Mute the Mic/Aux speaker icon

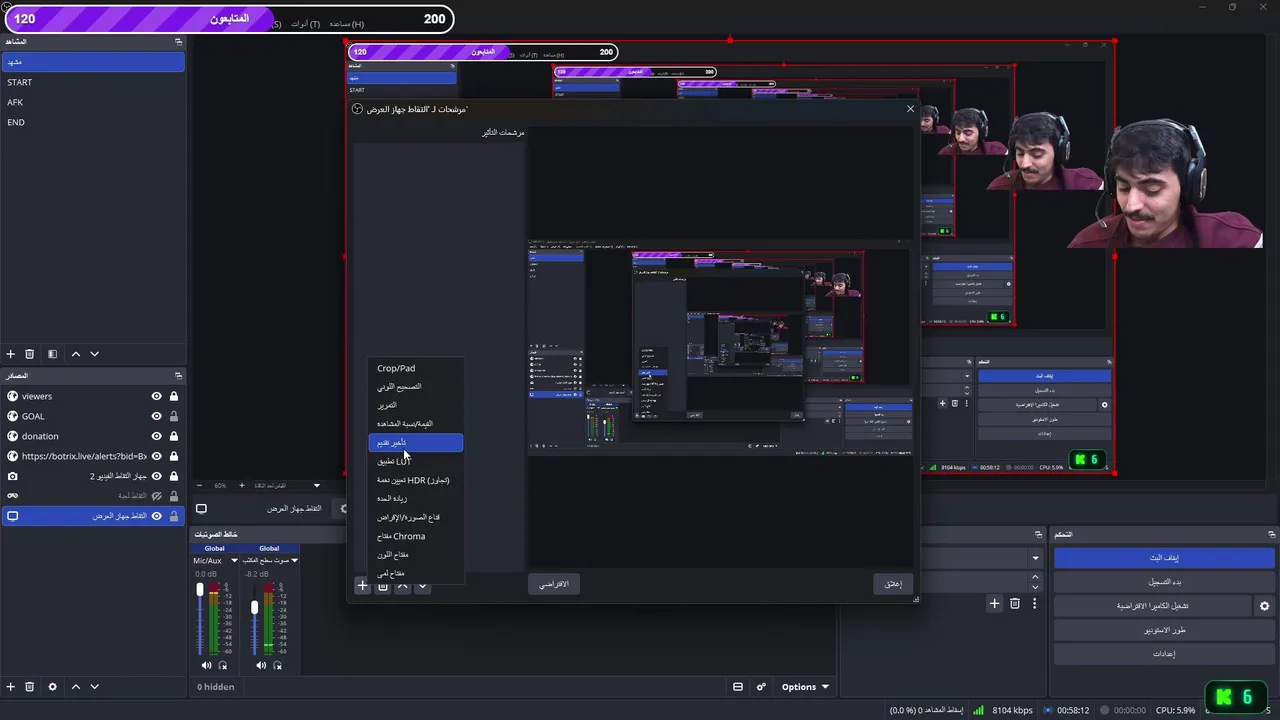click(207, 665)
